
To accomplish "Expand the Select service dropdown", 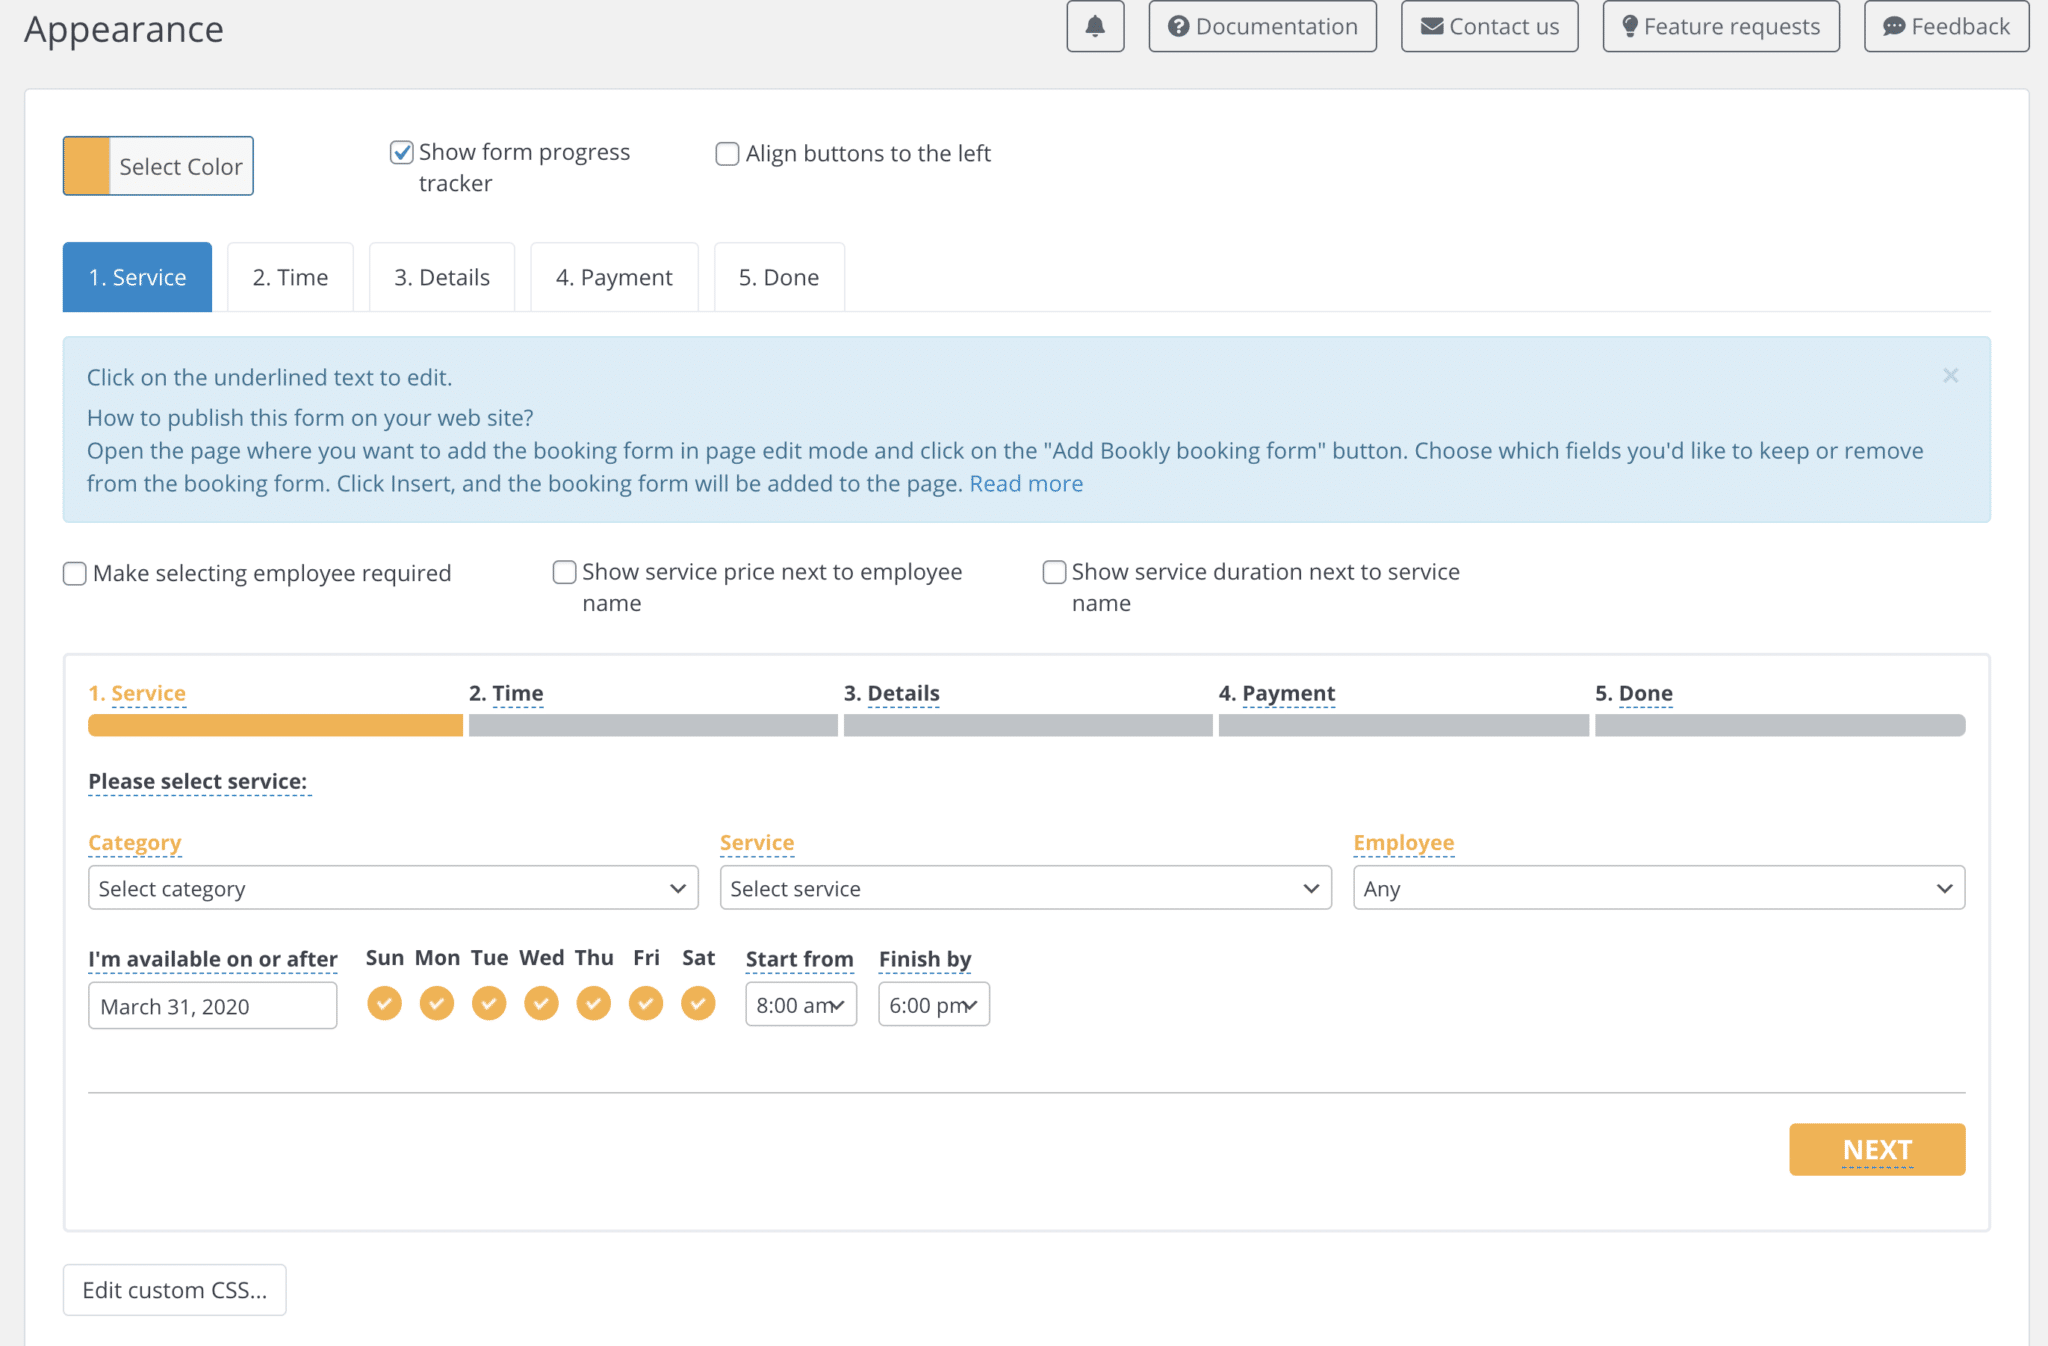I will [1025, 888].
